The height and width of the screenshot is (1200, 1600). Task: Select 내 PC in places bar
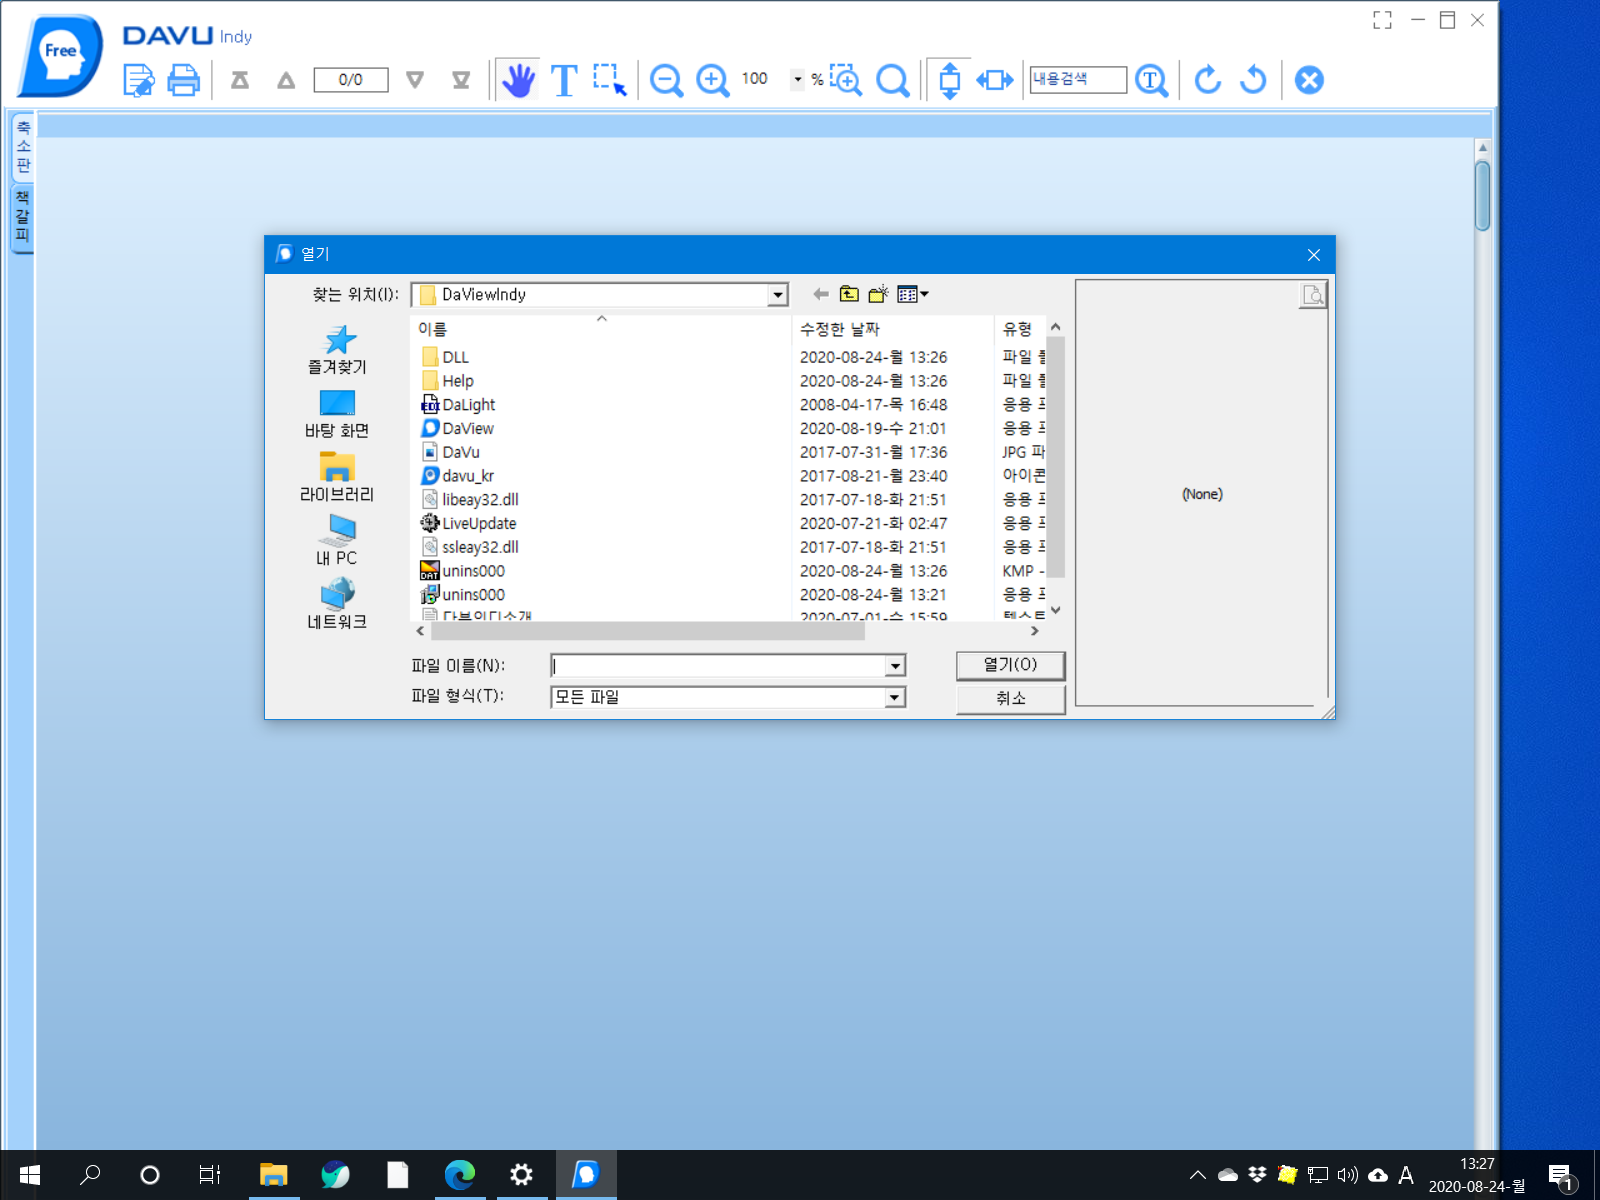coord(337,541)
